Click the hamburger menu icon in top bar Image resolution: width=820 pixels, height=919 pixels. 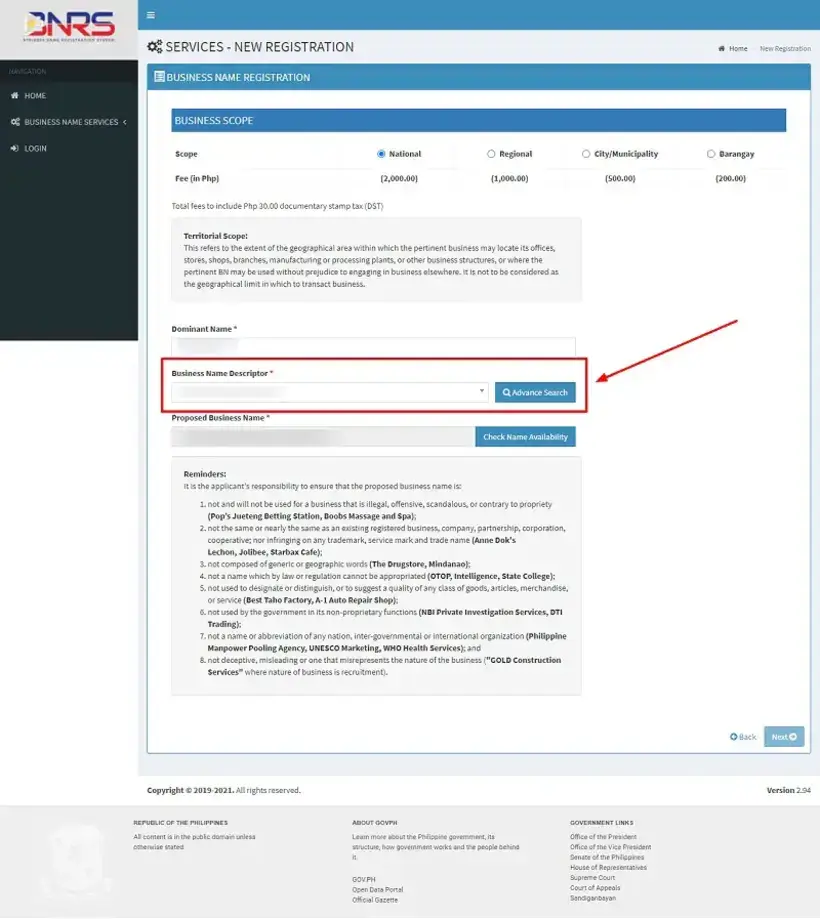click(151, 15)
